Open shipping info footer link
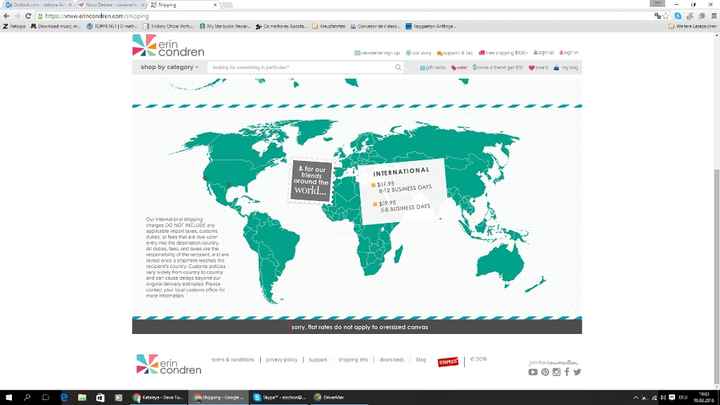This screenshot has width=720, height=405. click(353, 360)
